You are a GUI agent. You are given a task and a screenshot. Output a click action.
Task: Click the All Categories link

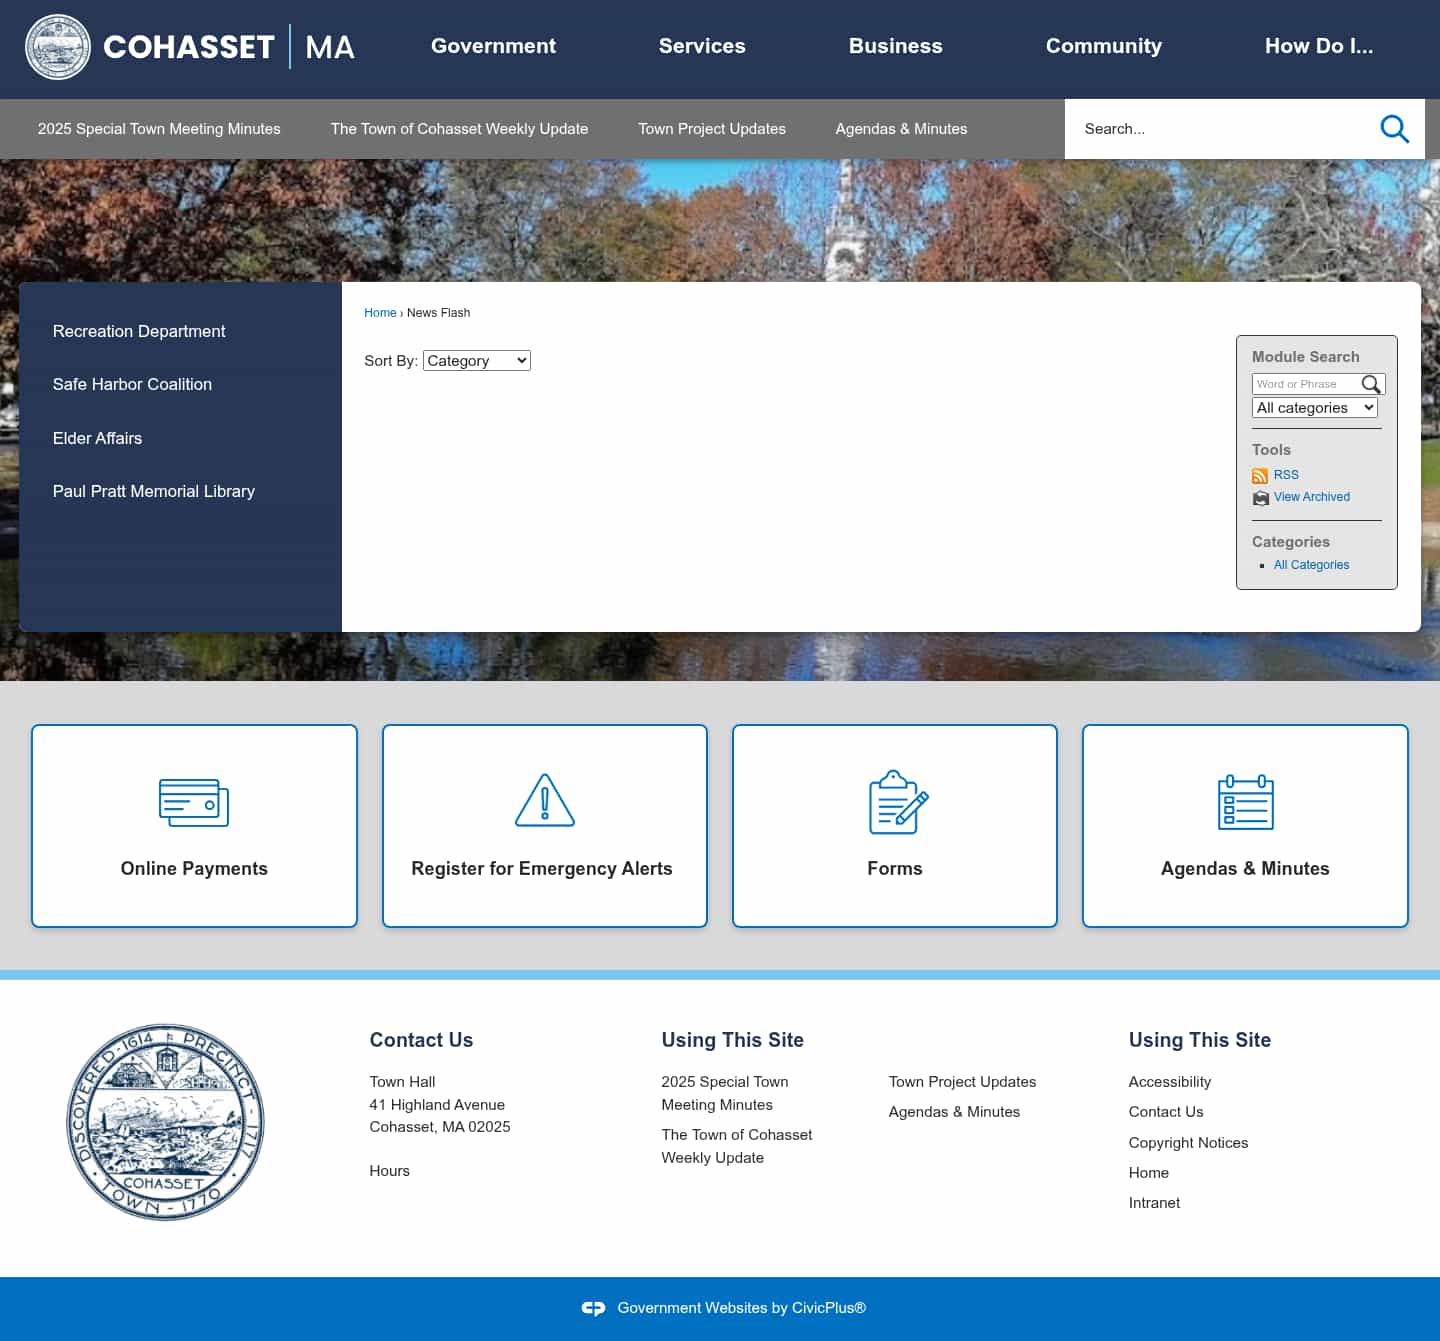pyautogui.click(x=1311, y=564)
